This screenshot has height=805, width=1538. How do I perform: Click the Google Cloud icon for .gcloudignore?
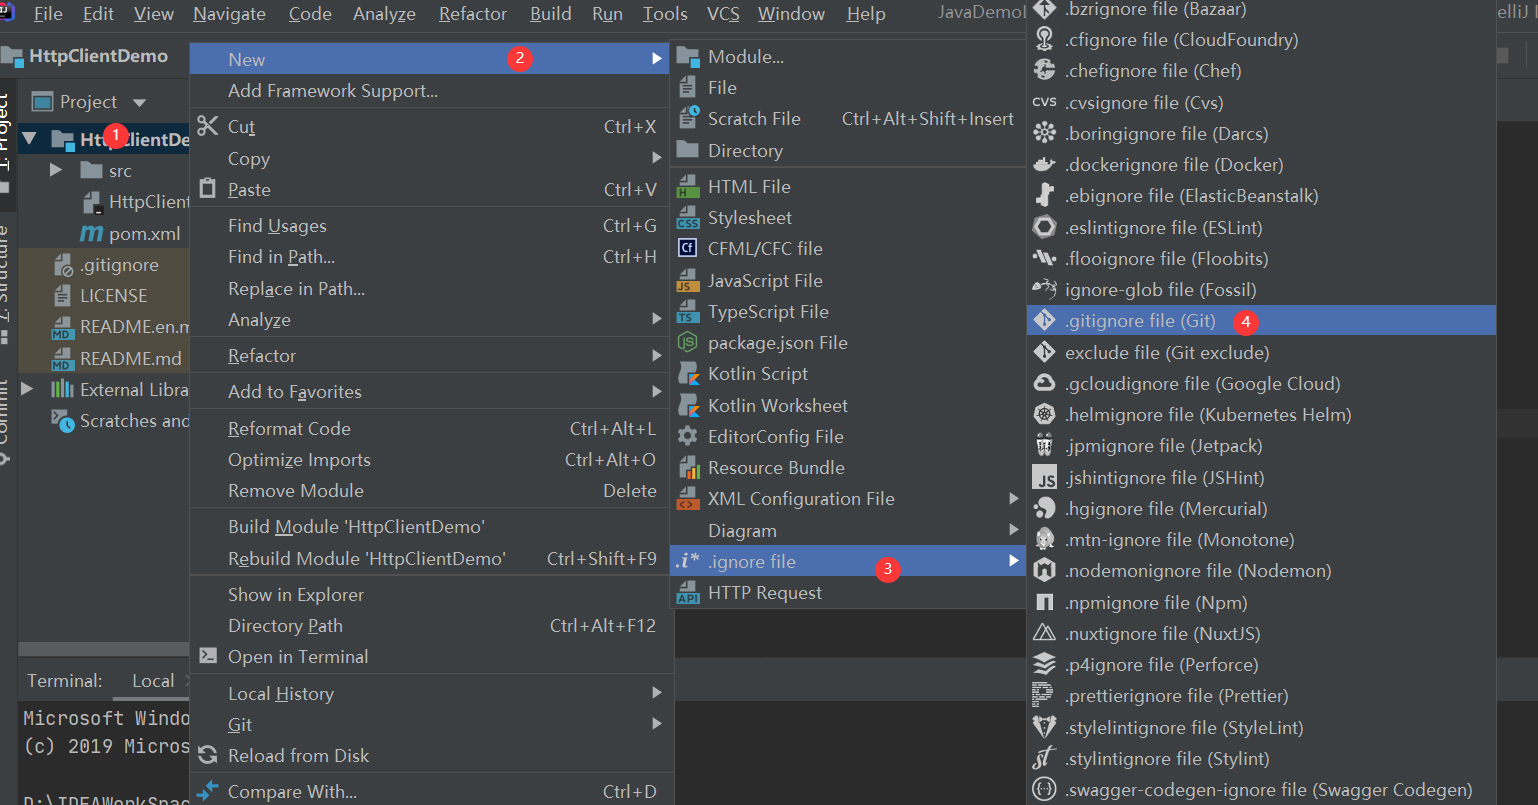click(x=1044, y=383)
